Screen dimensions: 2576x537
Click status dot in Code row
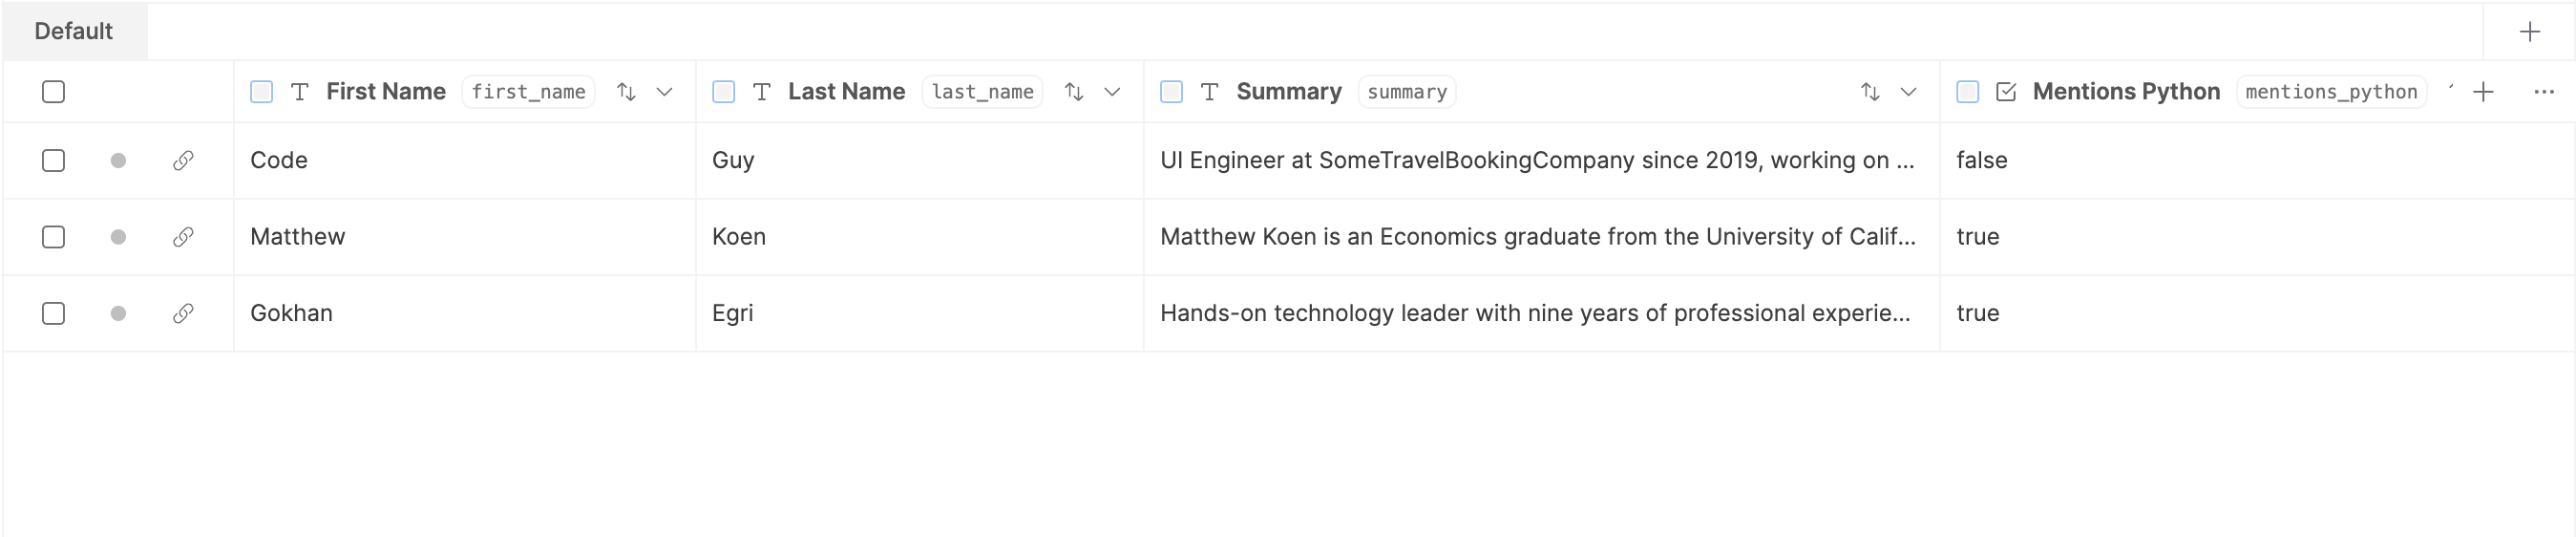118,160
